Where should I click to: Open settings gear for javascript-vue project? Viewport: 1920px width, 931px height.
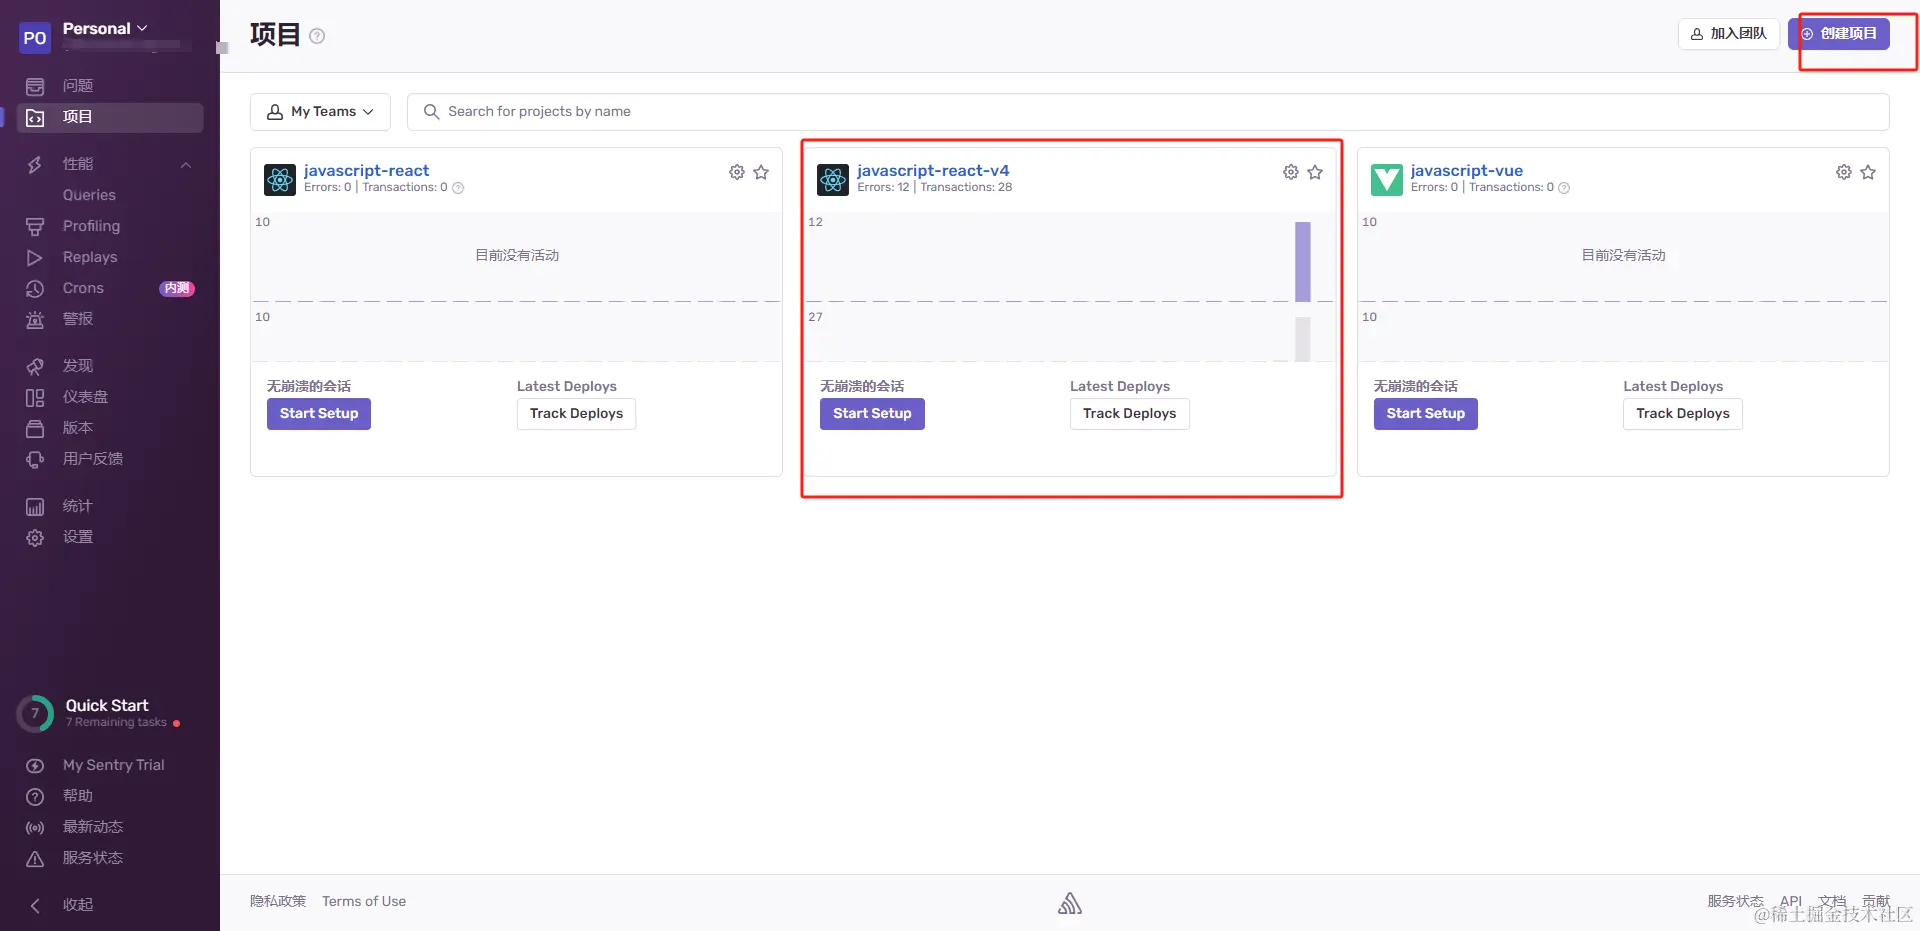(x=1844, y=172)
